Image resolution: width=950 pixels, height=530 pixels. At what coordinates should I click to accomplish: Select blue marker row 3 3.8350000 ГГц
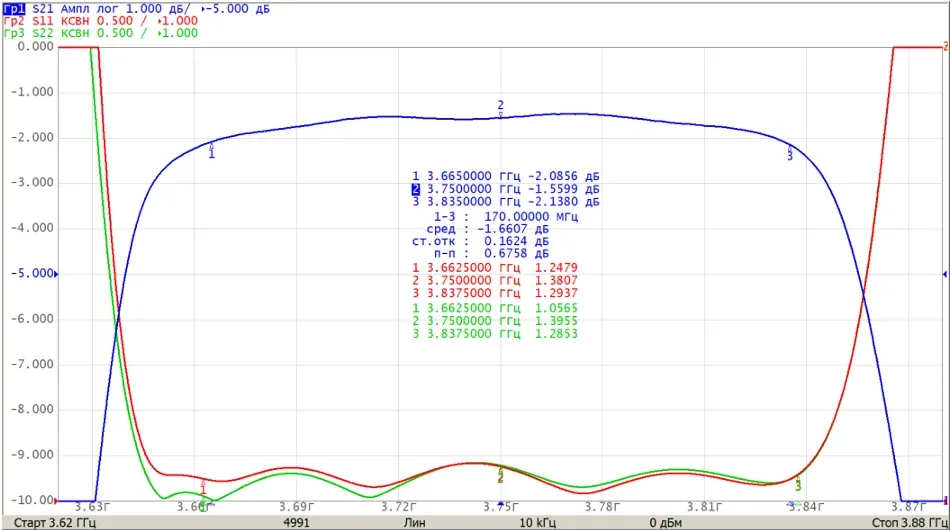coord(506,202)
